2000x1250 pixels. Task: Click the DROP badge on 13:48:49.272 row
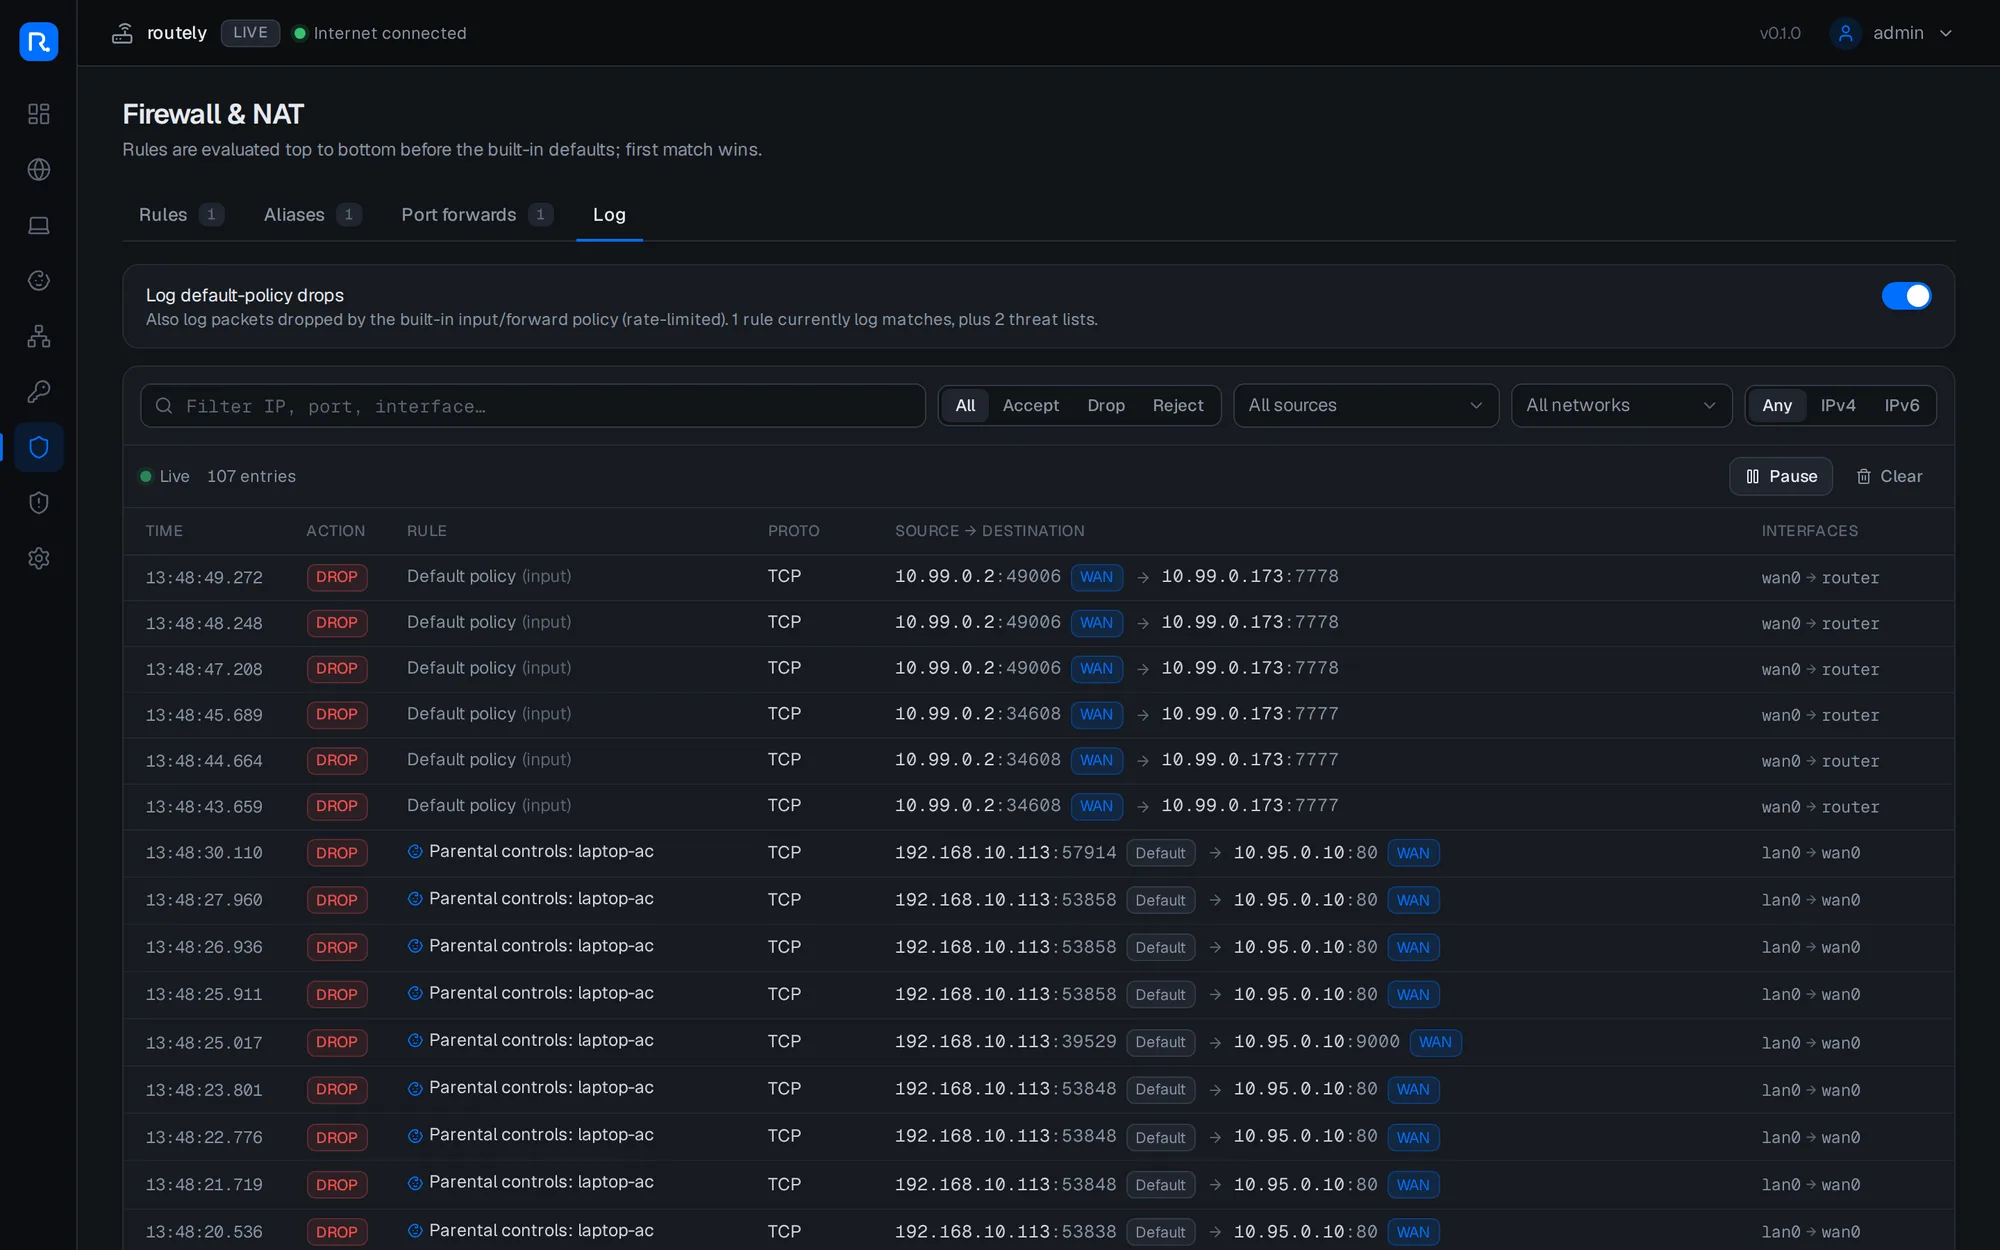(x=337, y=577)
